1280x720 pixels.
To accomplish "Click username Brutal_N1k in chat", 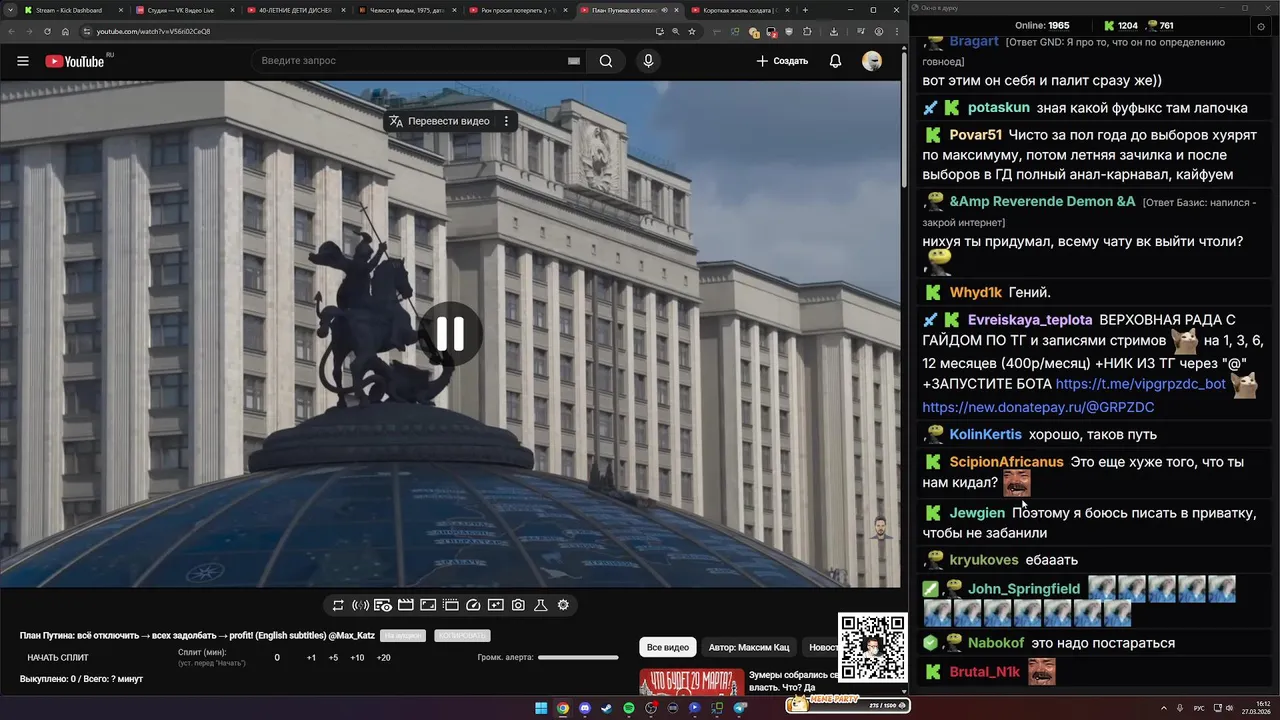I will pyautogui.click(x=984, y=672).
